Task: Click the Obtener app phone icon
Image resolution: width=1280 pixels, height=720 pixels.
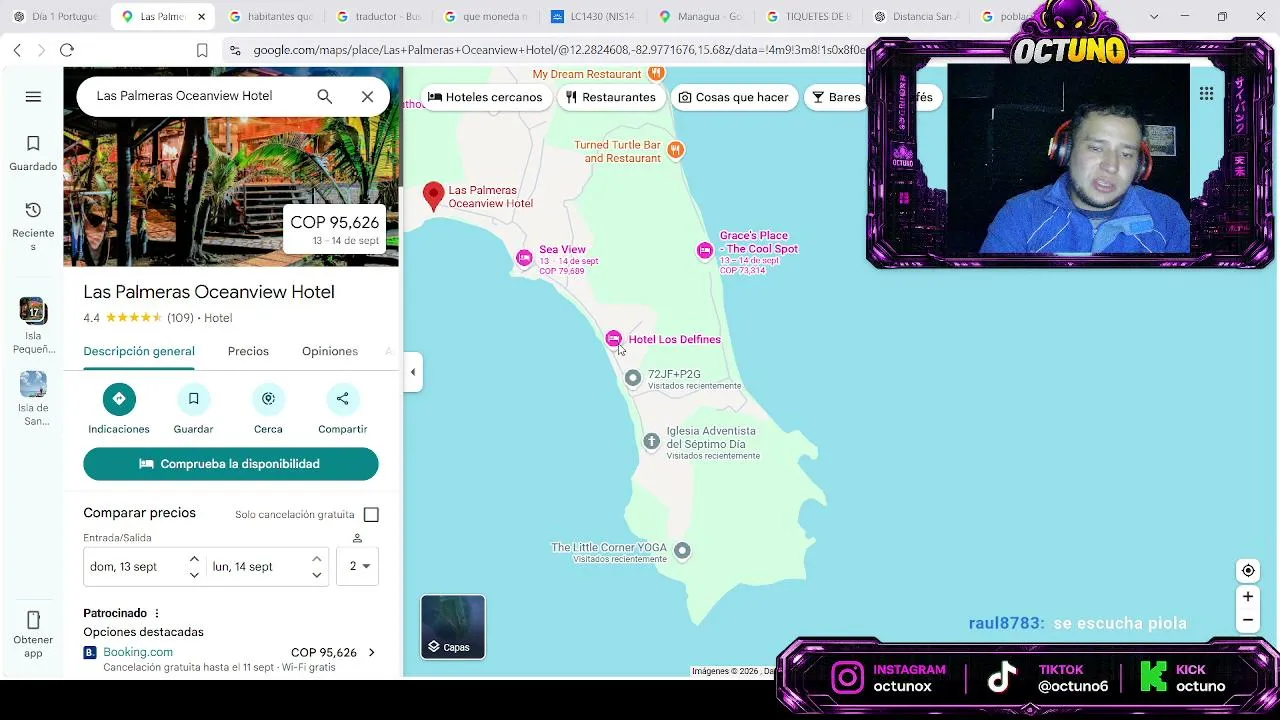Action: coord(33,620)
